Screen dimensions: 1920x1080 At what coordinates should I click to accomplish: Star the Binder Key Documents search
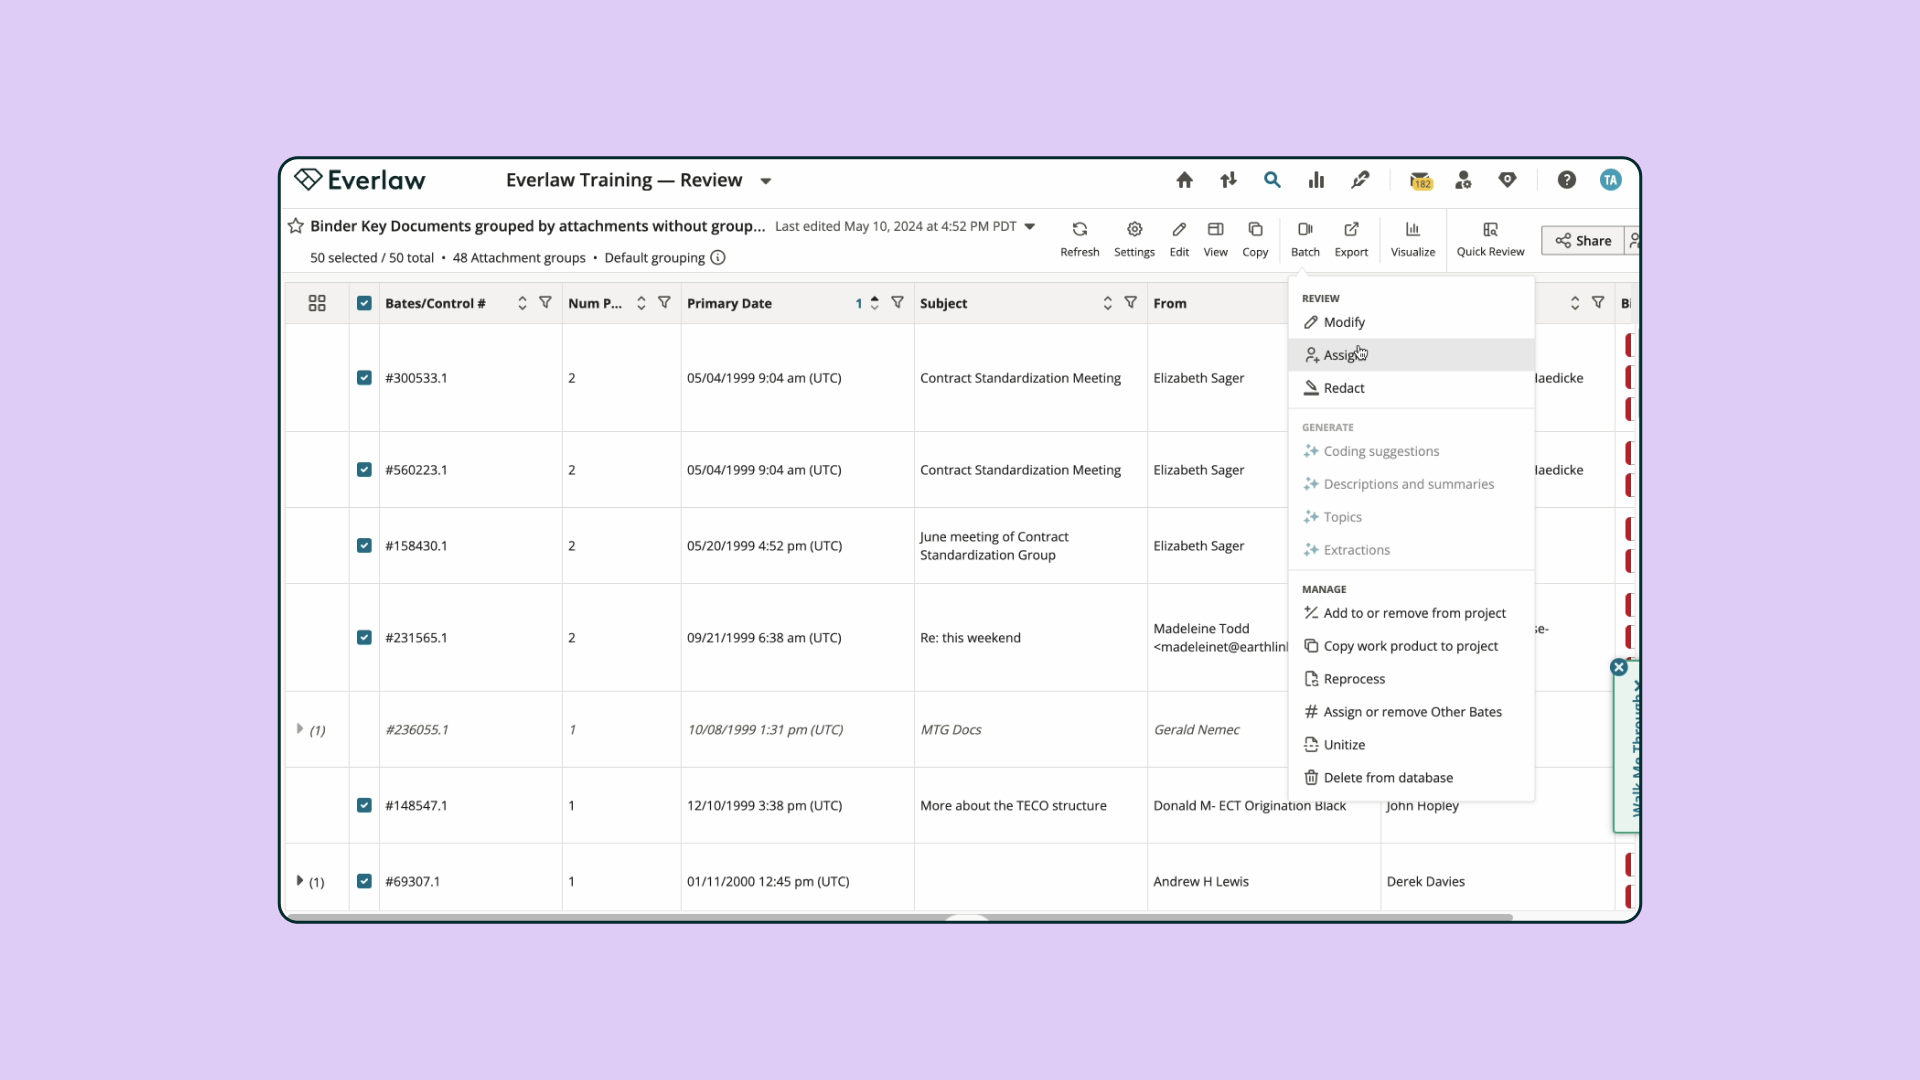coord(295,226)
